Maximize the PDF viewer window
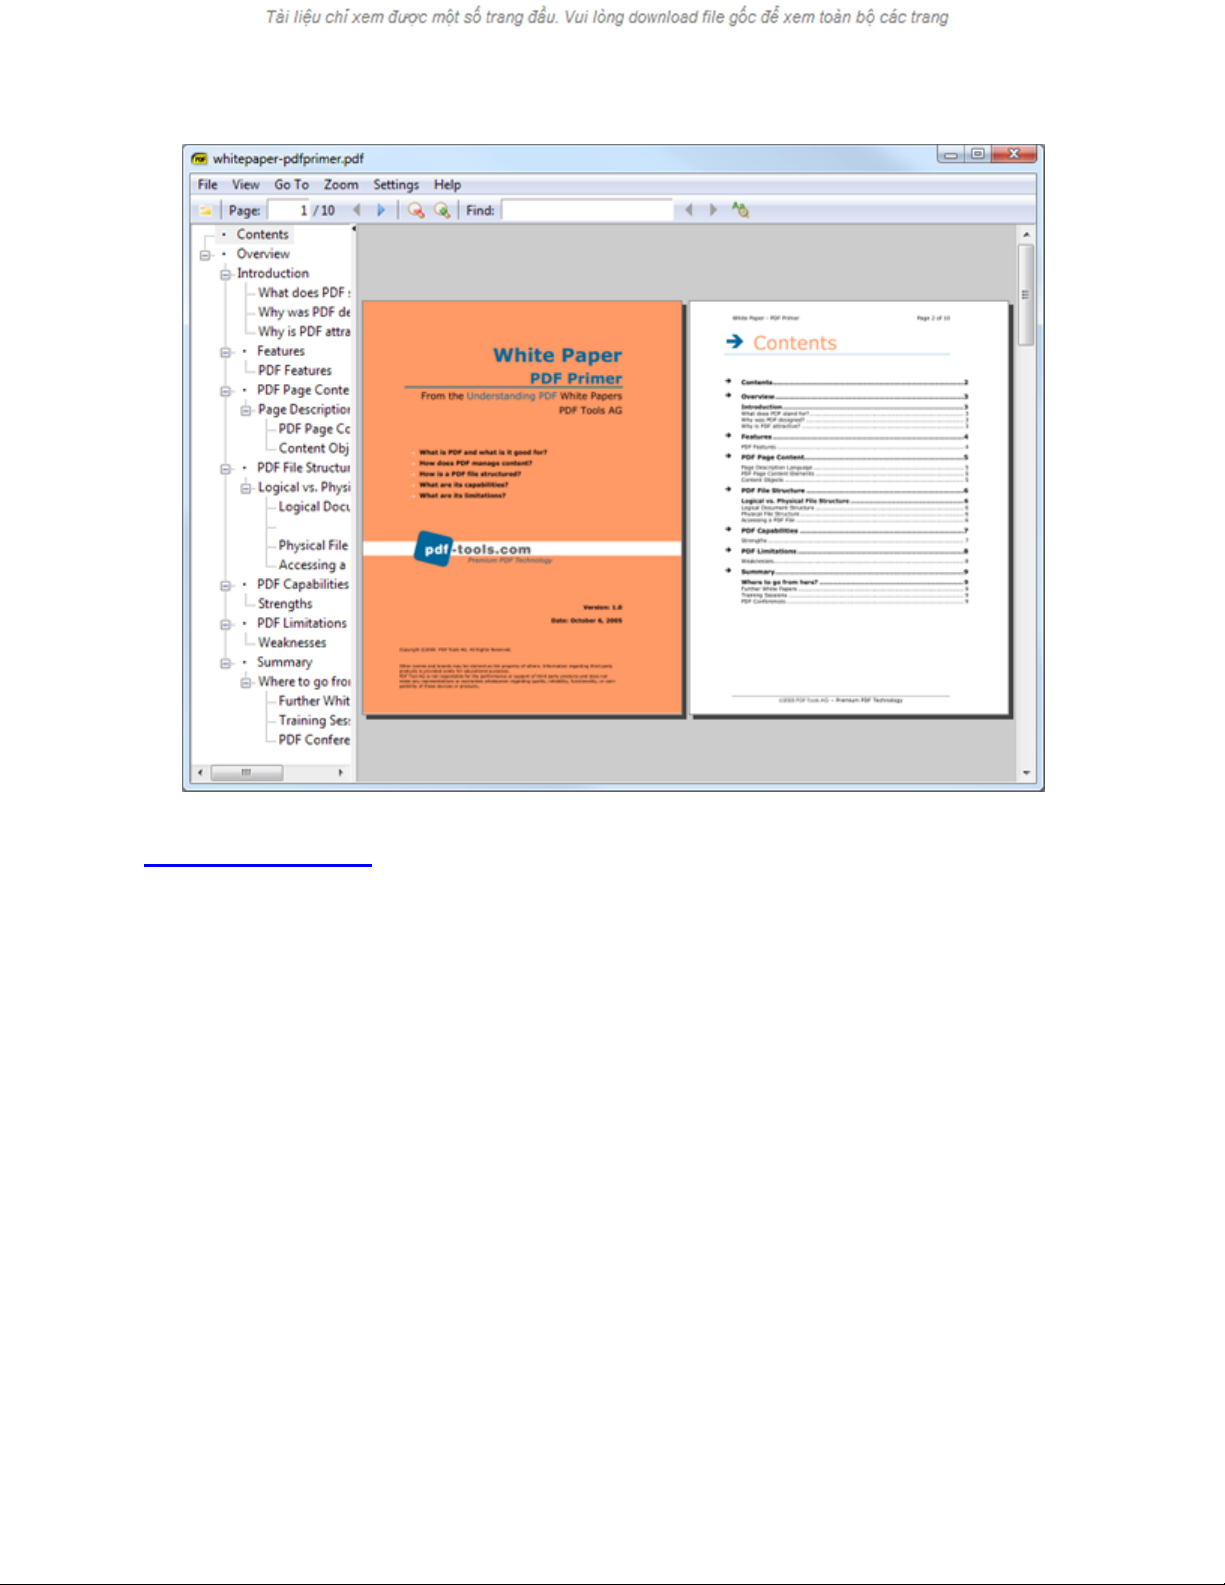This screenshot has height=1585, width=1225. [977, 154]
